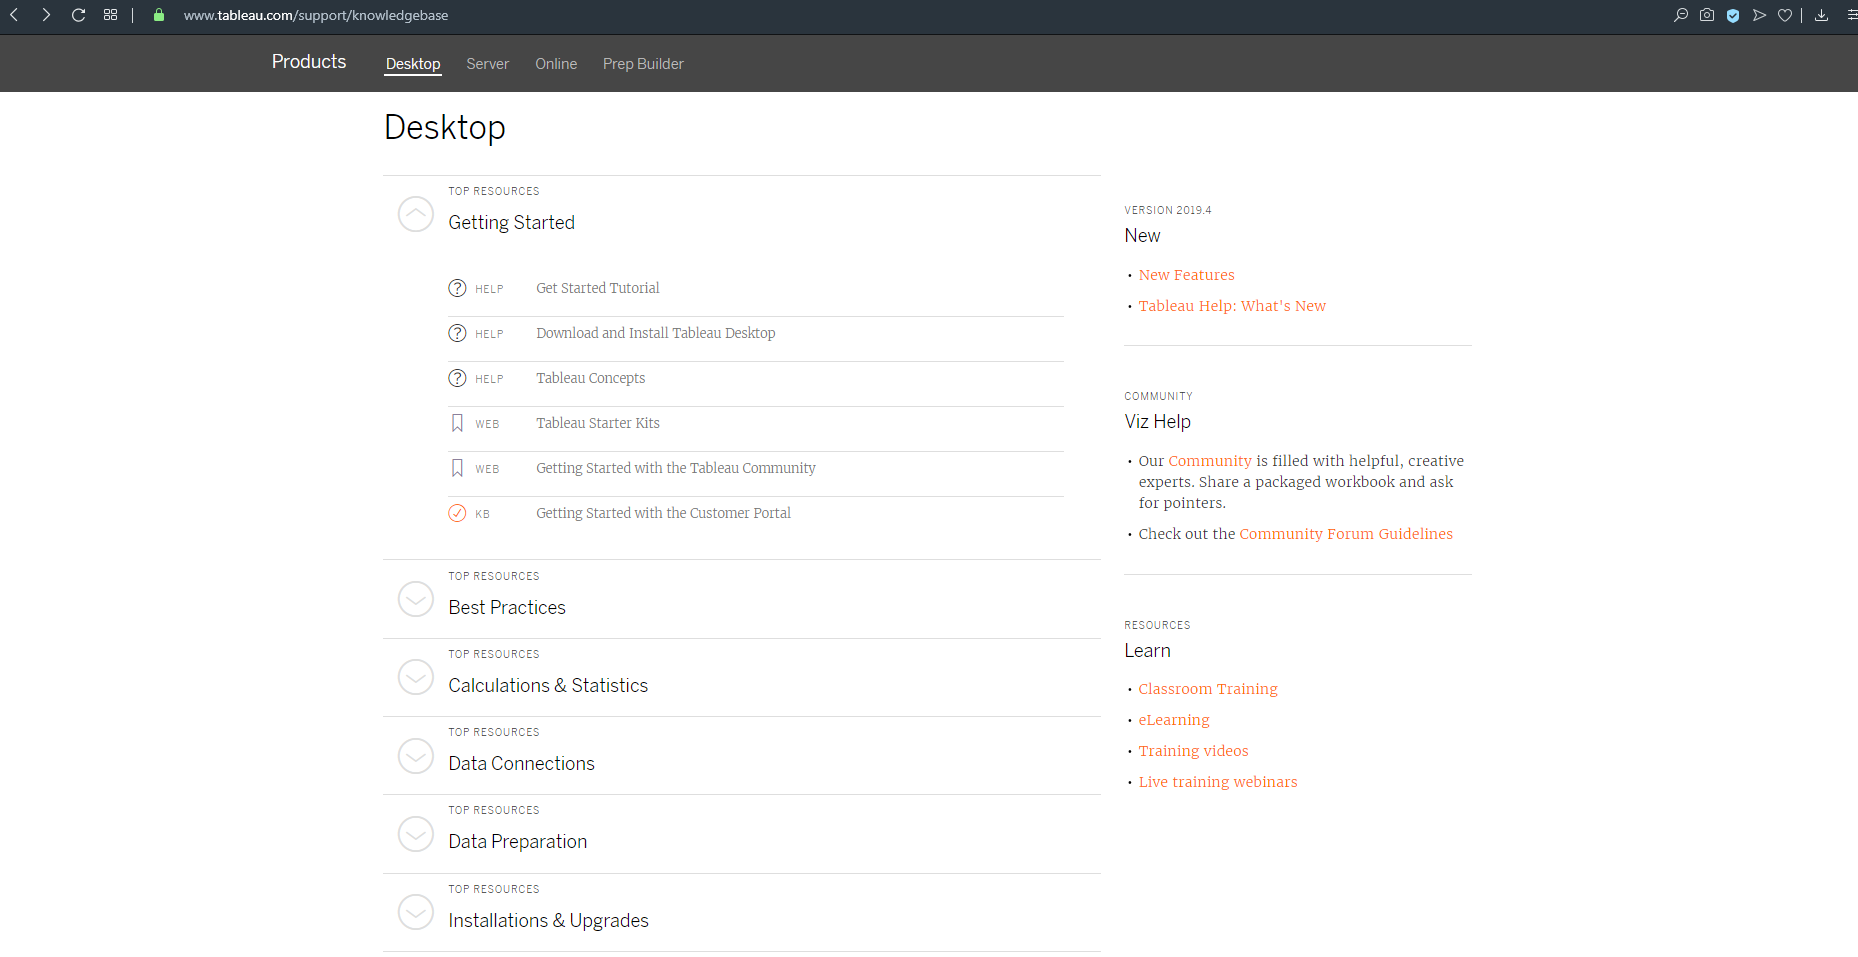Click the send arrow icon in browser toolbar
The width and height of the screenshot is (1858, 957).
click(1759, 15)
